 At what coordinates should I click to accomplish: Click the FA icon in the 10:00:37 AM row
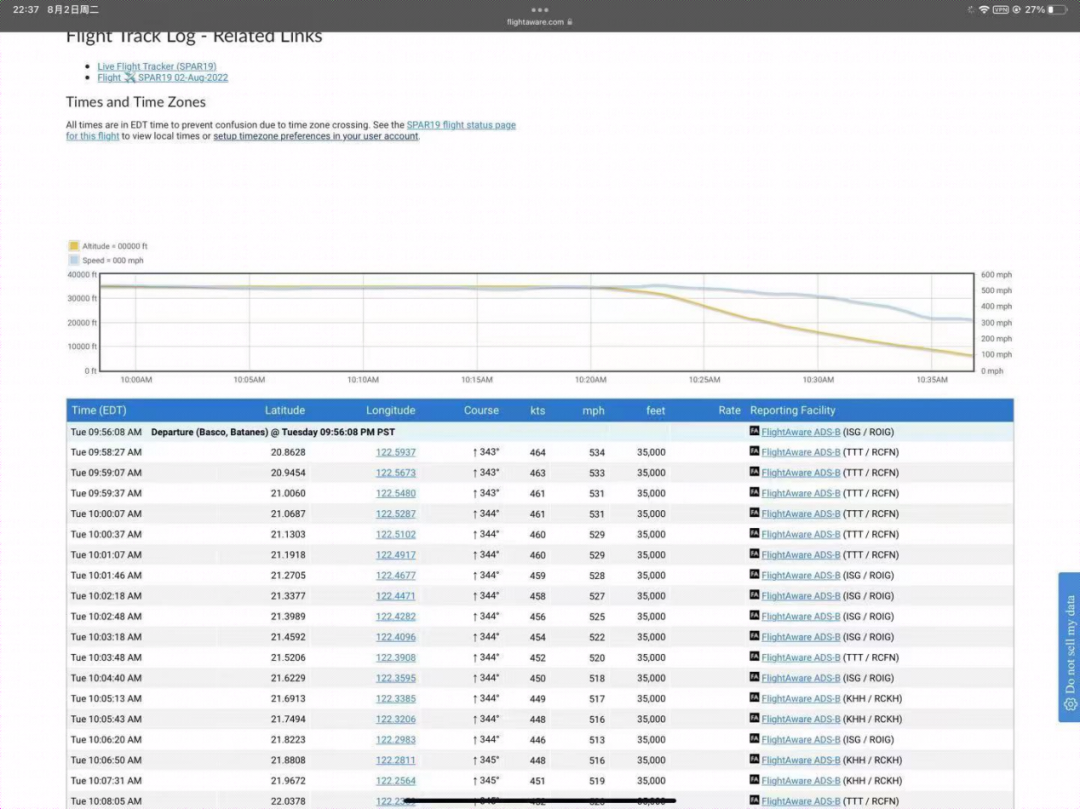point(754,534)
